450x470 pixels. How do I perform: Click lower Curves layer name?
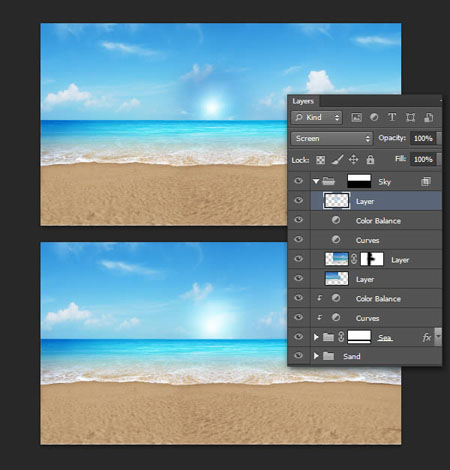click(367, 318)
